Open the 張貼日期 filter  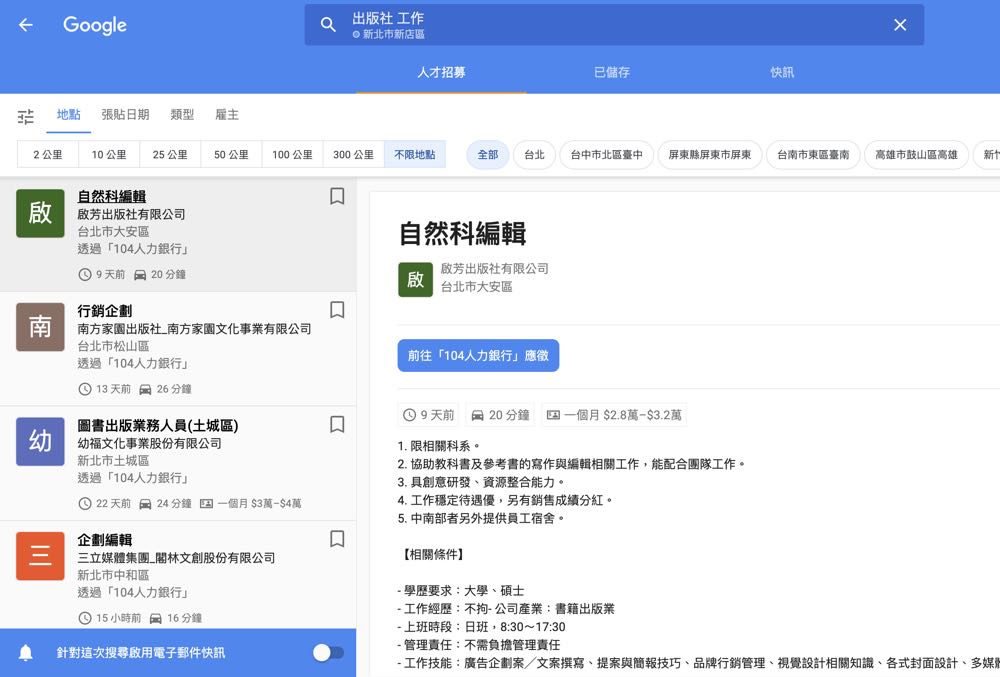pos(125,115)
